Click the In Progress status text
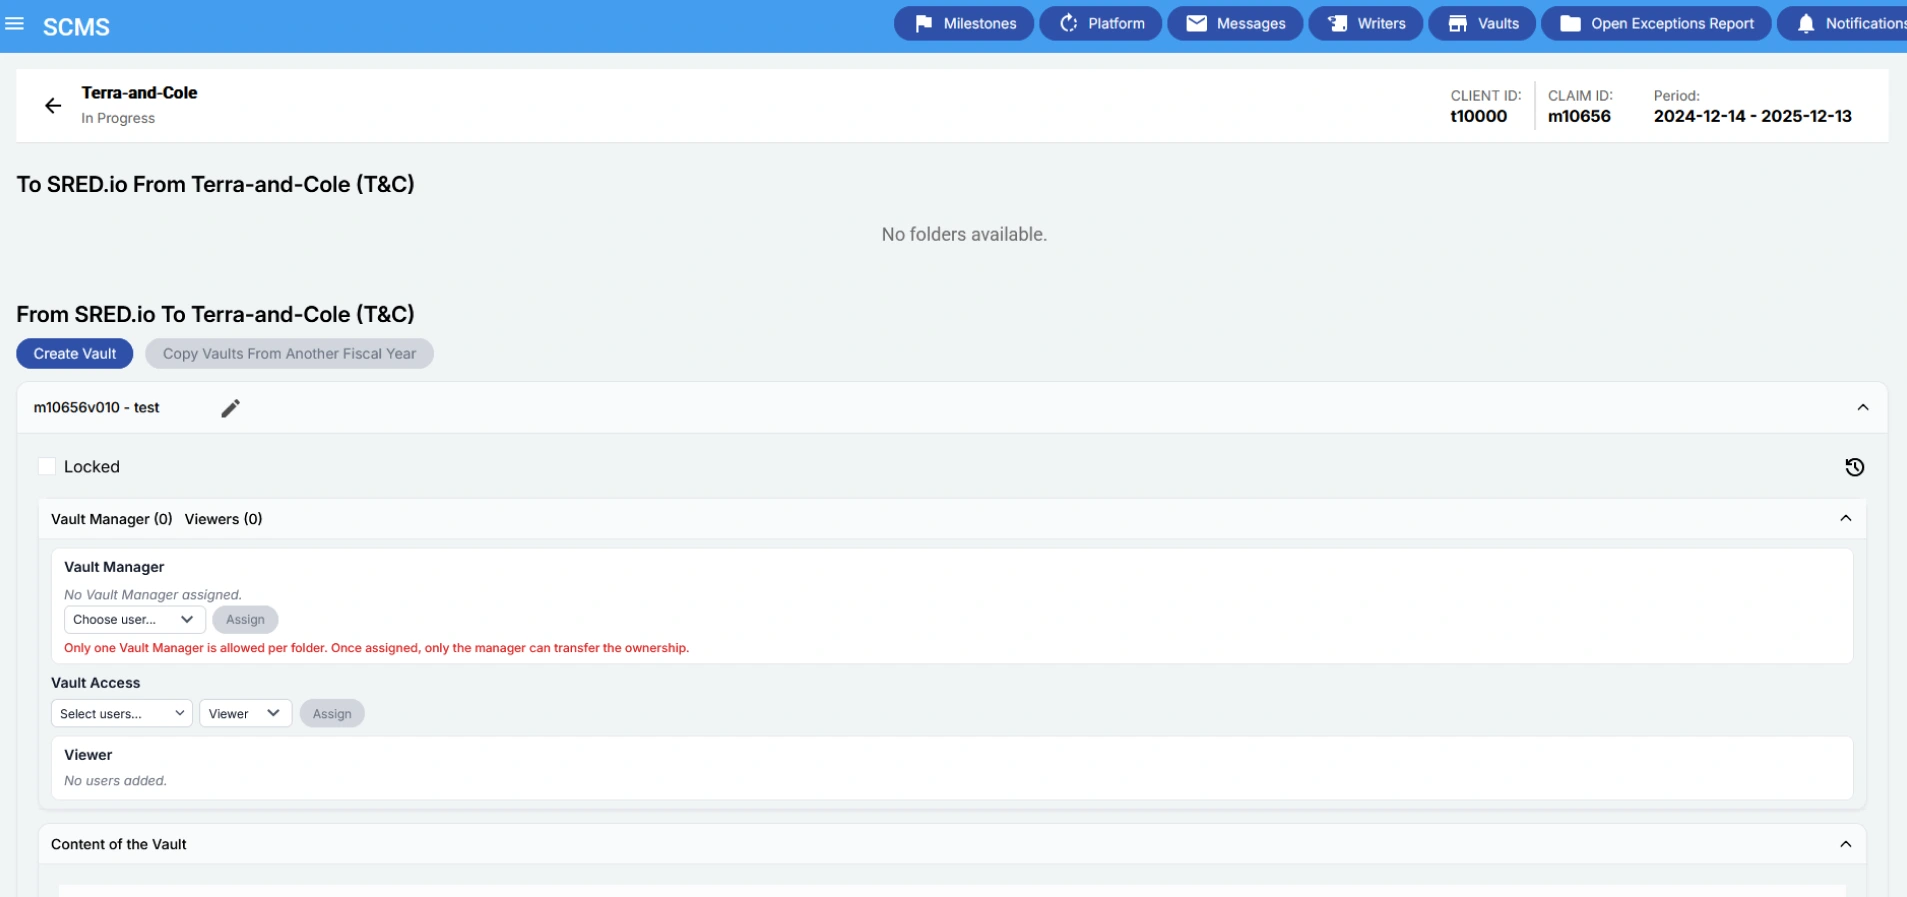This screenshot has width=1907, height=897. click(x=118, y=118)
